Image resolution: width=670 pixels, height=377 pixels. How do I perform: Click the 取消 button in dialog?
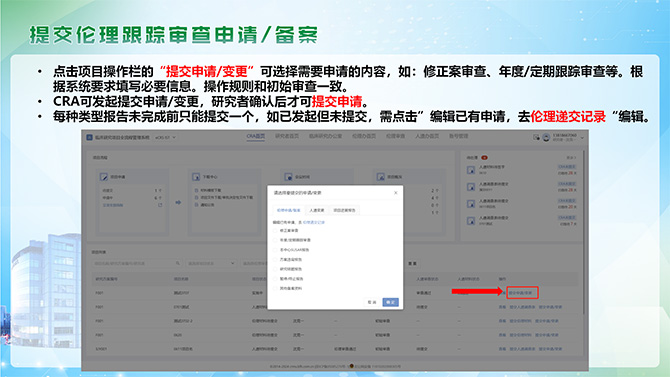372,302
